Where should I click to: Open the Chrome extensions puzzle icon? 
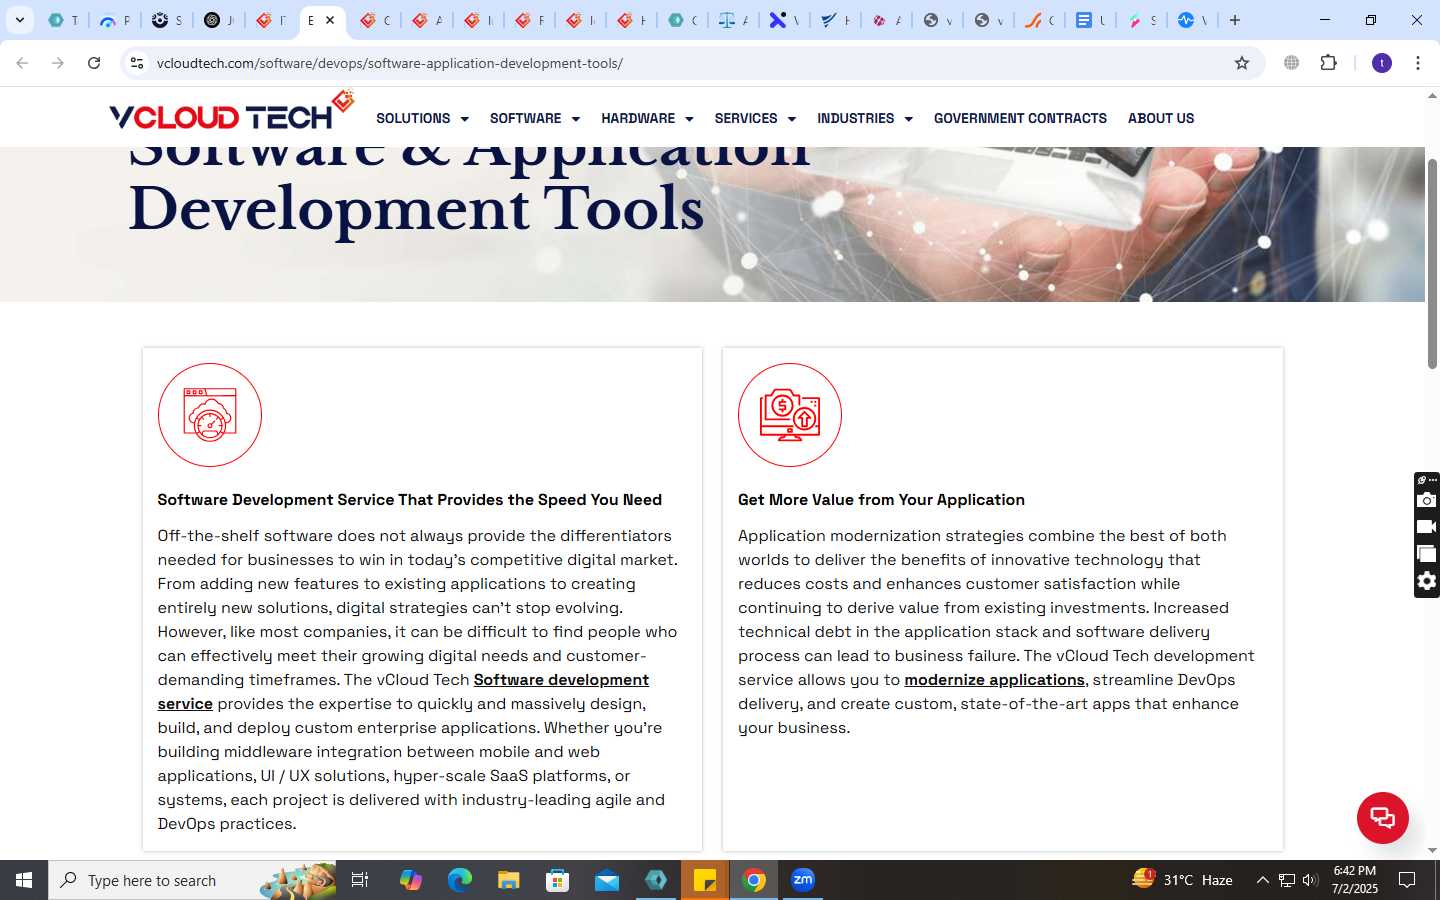(1328, 63)
